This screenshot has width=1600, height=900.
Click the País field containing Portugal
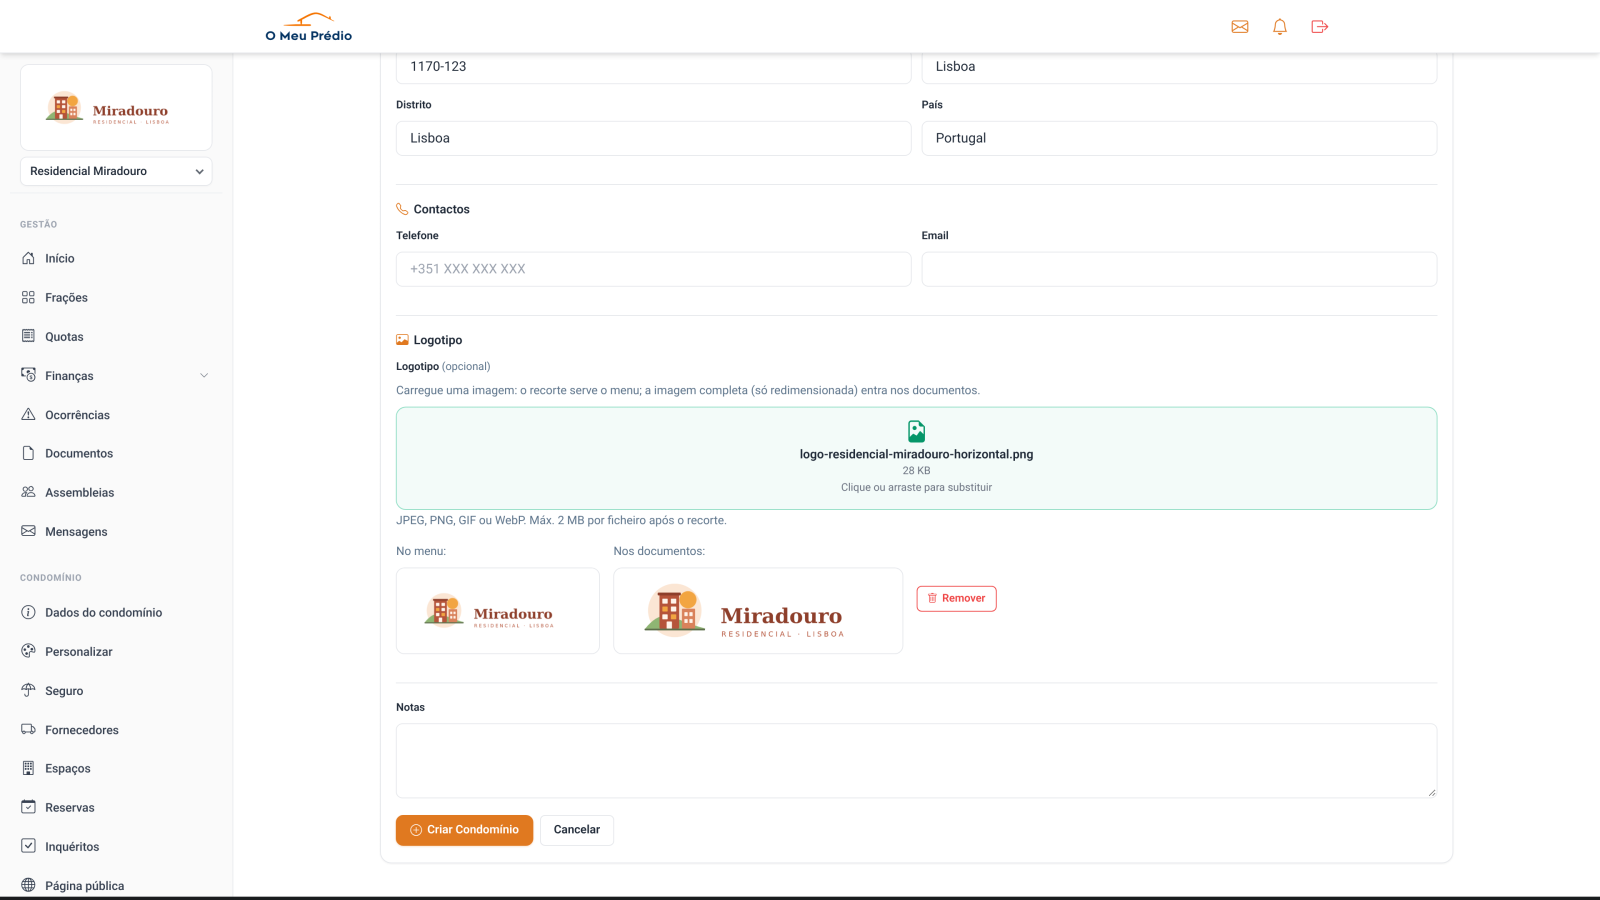[1179, 138]
